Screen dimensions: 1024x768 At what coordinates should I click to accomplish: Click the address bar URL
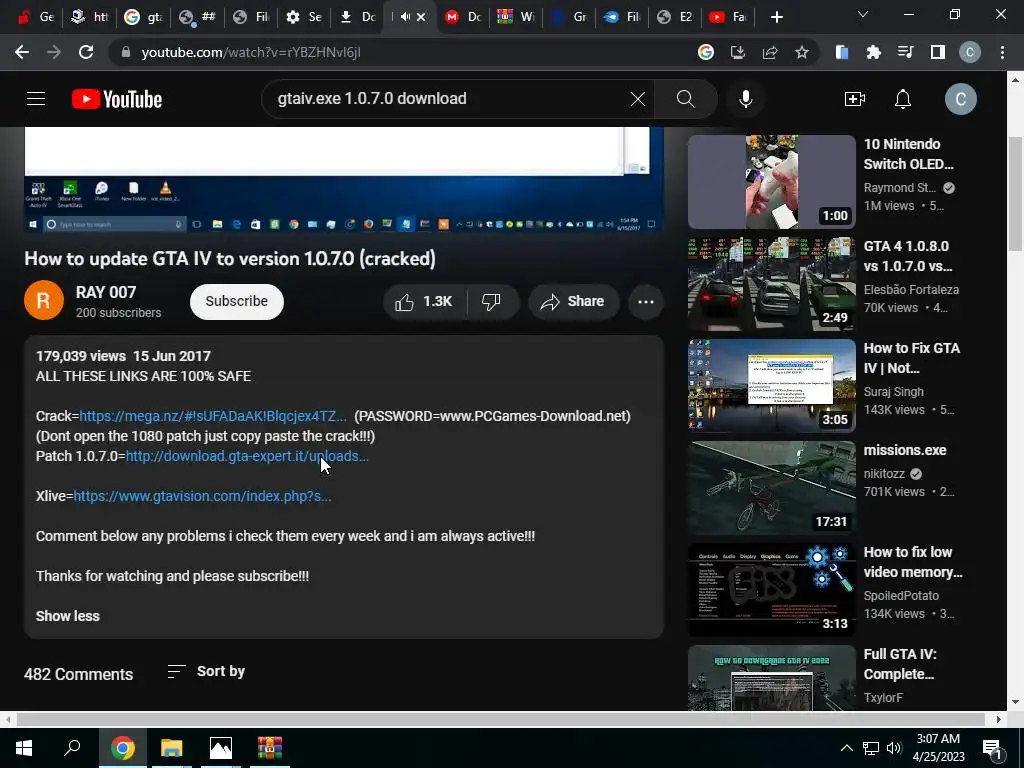tap(251, 52)
